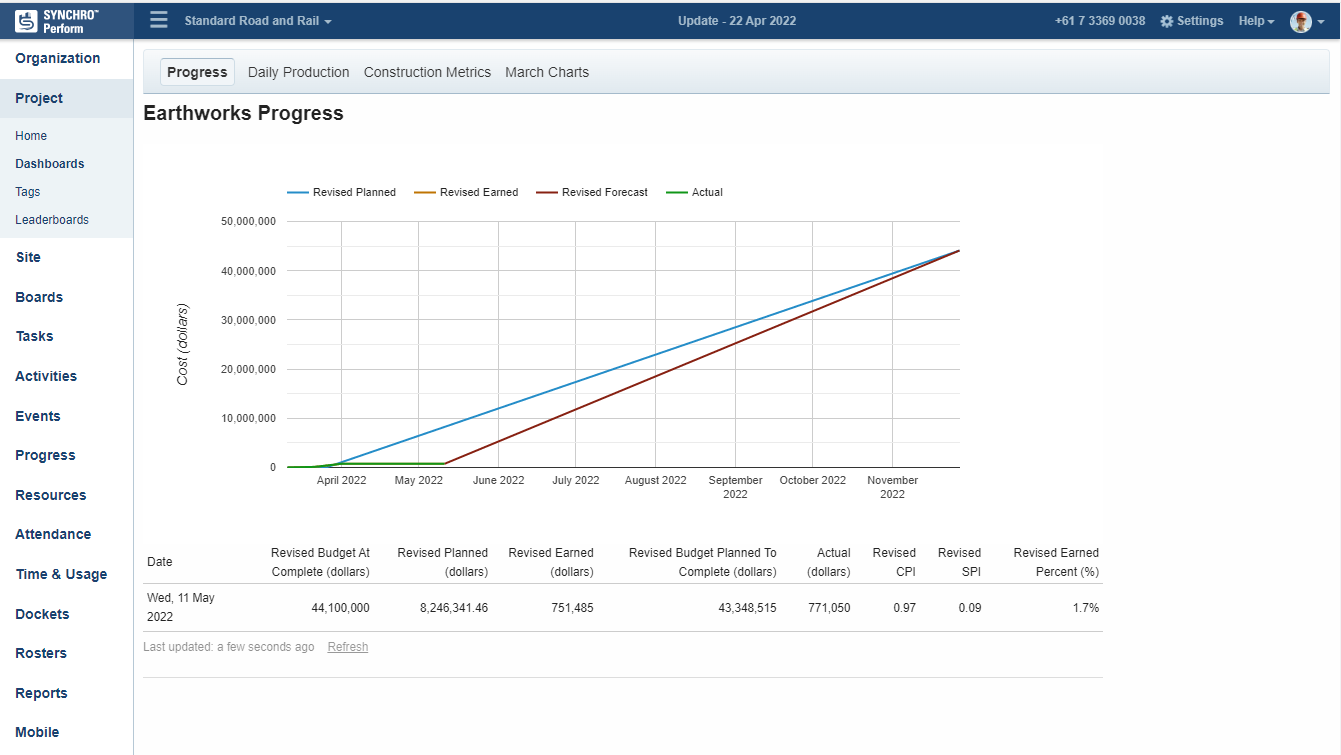Click the Revised Planned (dollars) column header

point(443,562)
